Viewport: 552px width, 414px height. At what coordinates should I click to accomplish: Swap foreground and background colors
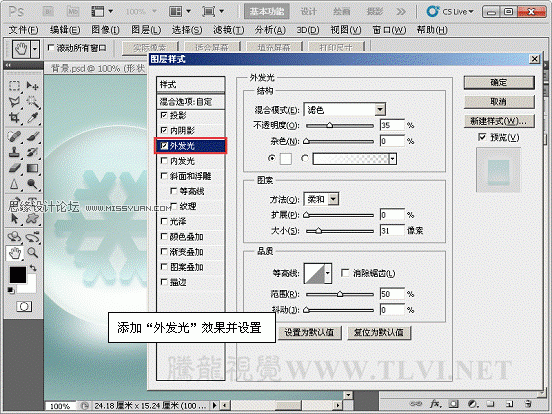click(x=33, y=268)
